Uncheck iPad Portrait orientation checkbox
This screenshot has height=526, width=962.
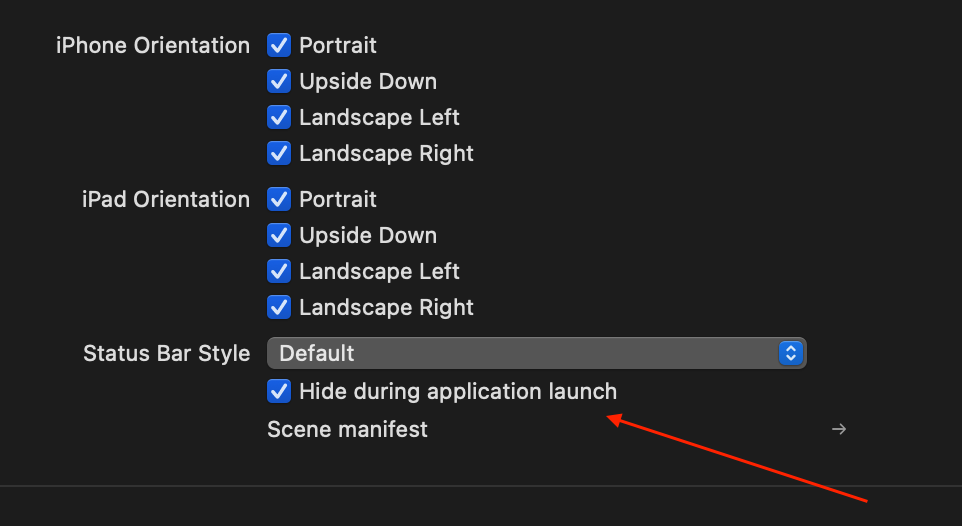tap(279, 199)
